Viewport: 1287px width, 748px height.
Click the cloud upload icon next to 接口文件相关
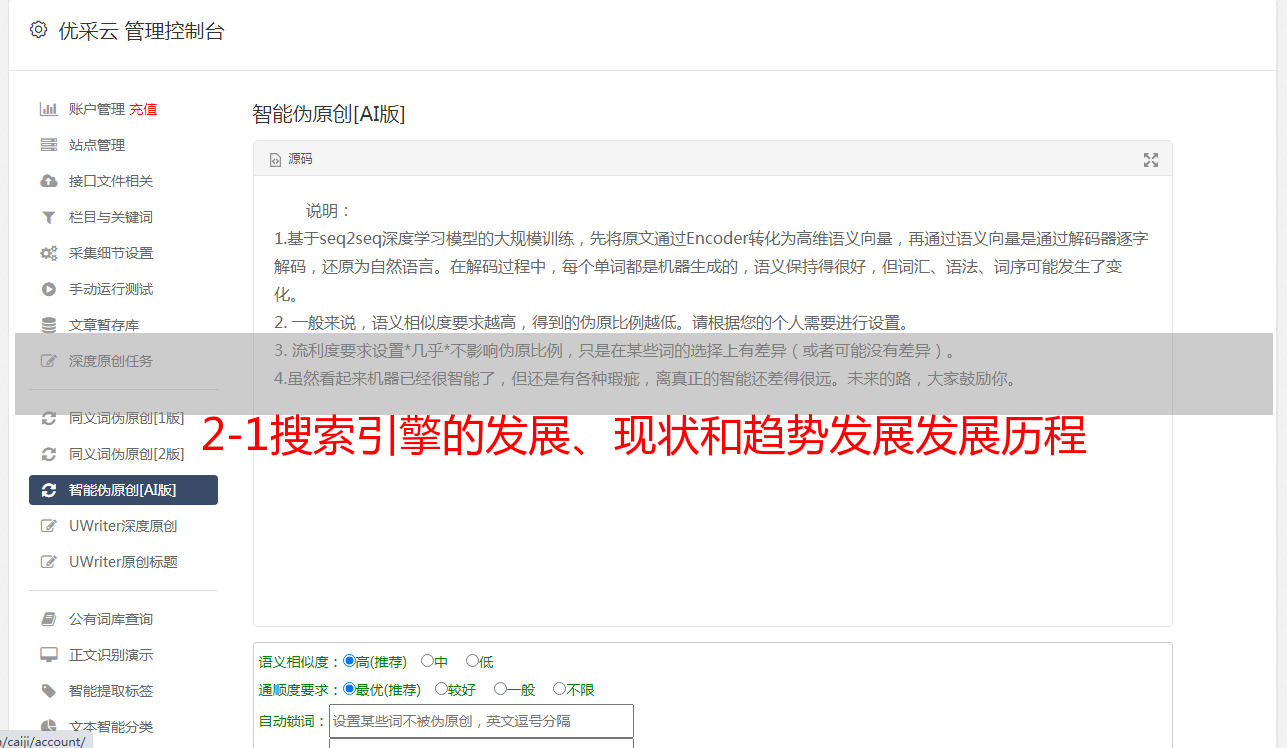(x=48, y=181)
